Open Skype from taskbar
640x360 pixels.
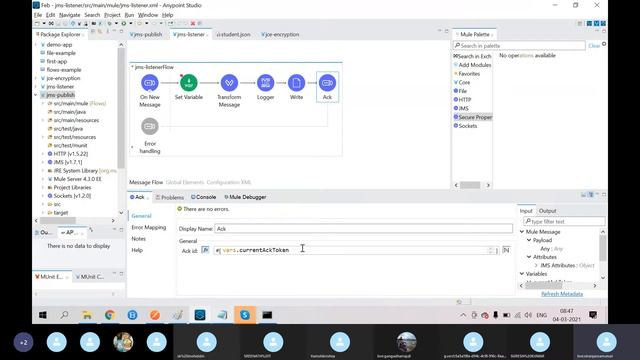point(245,315)
